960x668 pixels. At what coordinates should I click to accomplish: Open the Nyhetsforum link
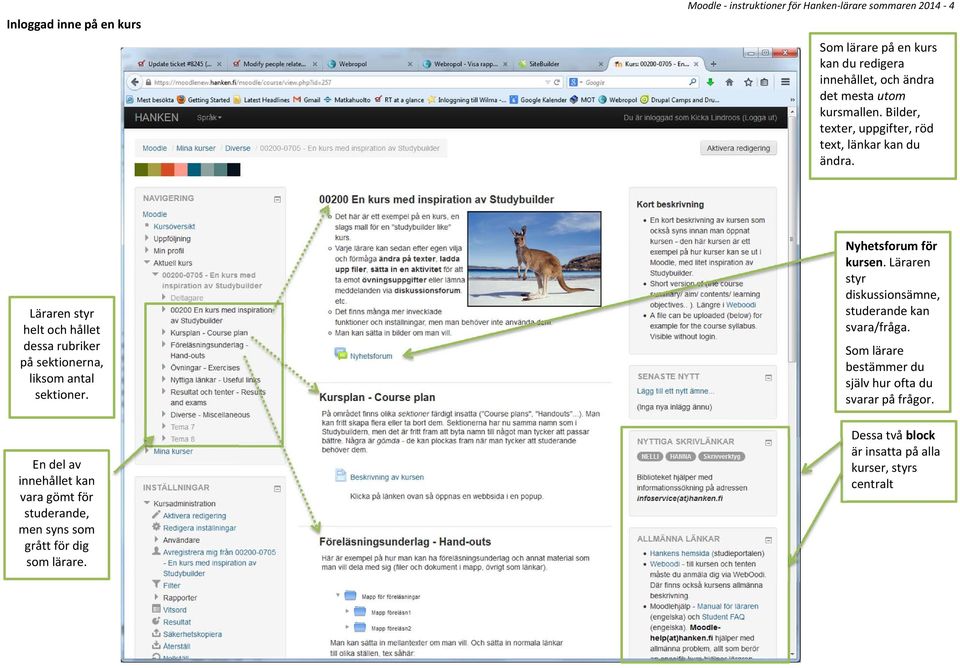pos(371,356)
